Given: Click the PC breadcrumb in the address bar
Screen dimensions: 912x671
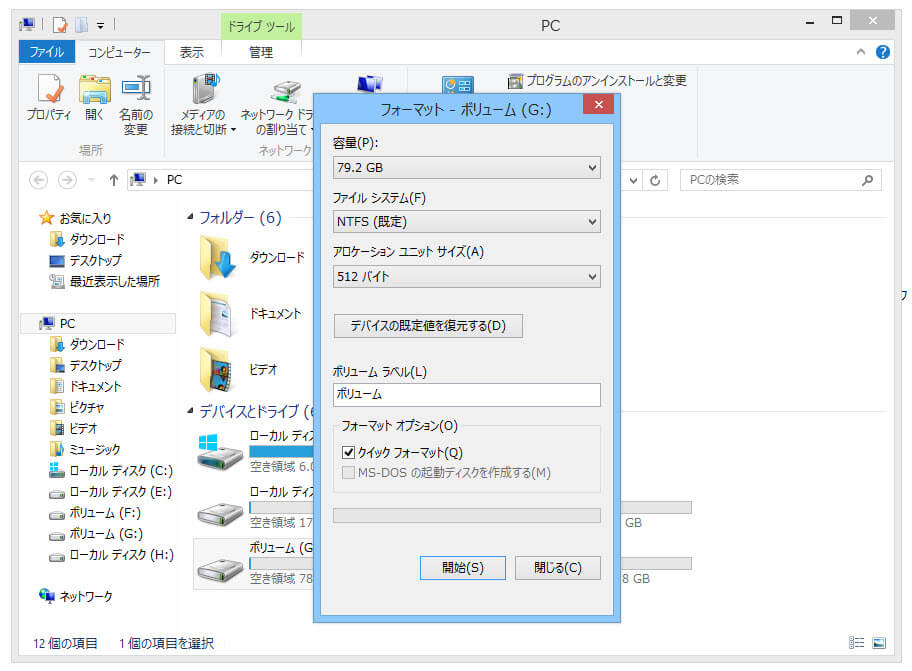Looking at the screenshot, I should (174, 180).
